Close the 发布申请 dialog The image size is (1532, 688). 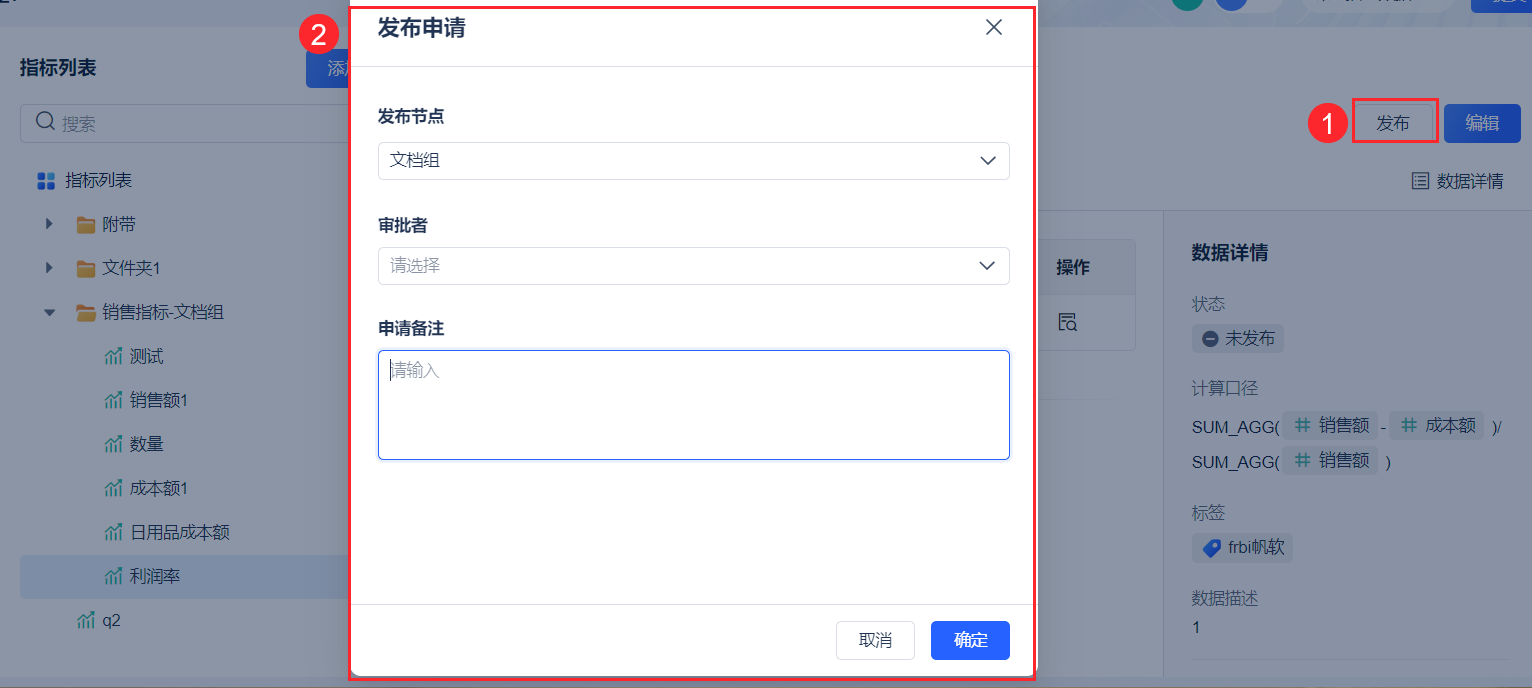[x=993, y=28]
